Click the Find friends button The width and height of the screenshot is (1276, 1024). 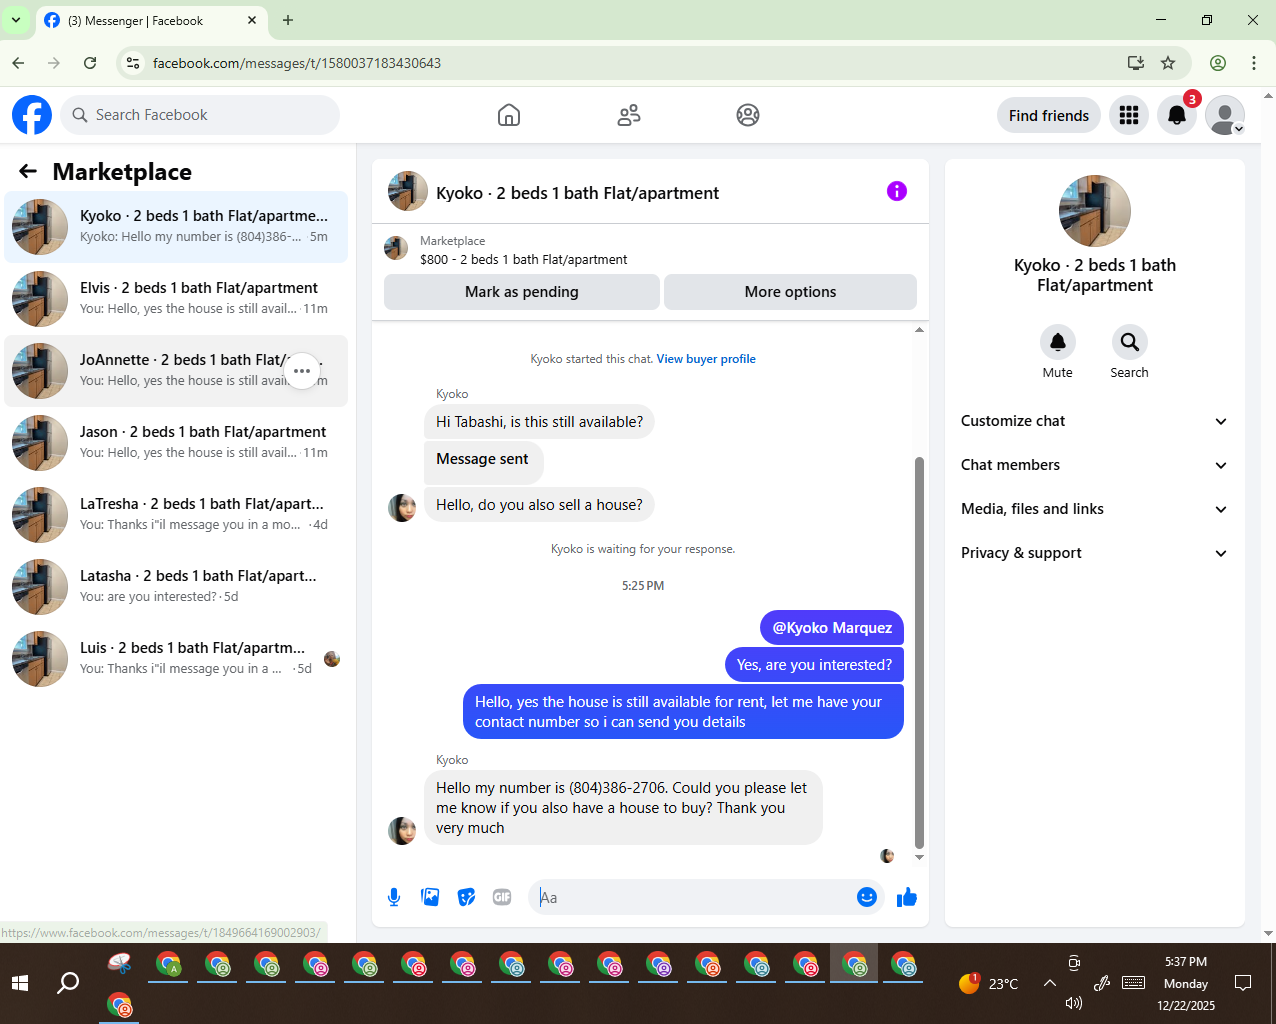1049,115
